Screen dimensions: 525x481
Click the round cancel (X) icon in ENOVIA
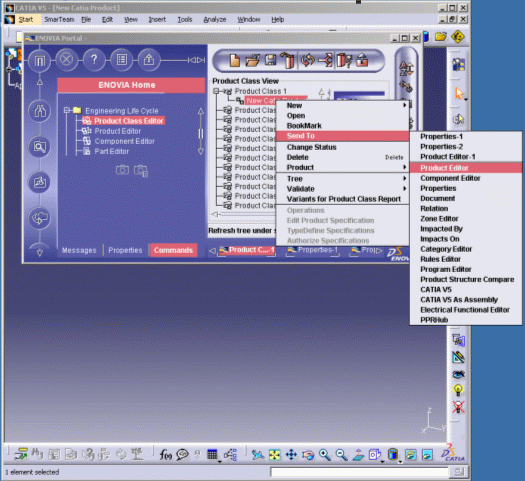coord(66,60)
